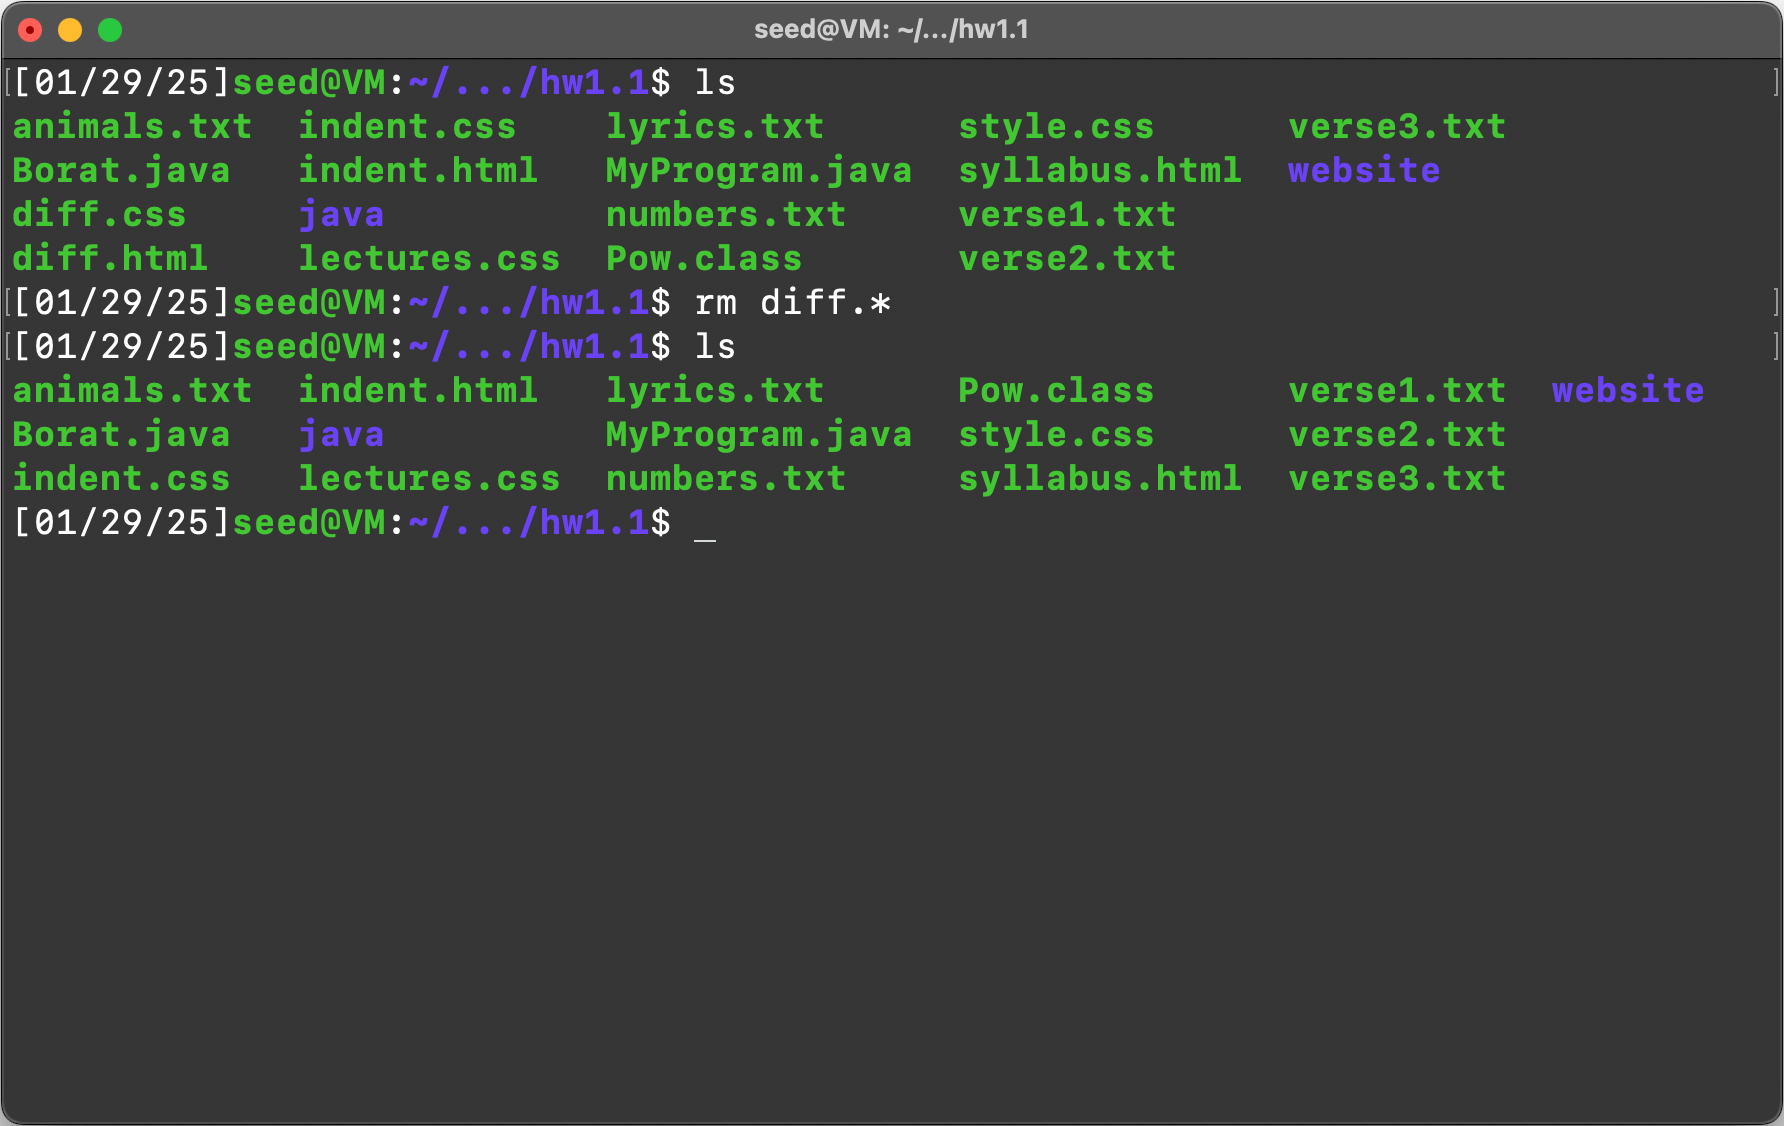Viewport: 1784px width, 1126px height.
Task: Close the terminal with the red button
Action: [x=30, y=30]
